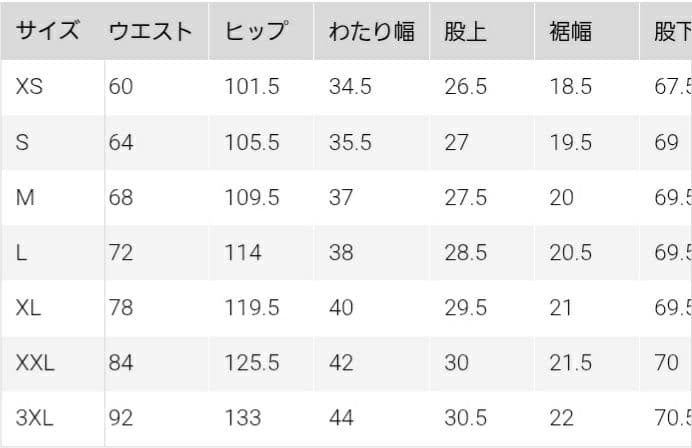Click the ウエスト column header

(150, 31)
